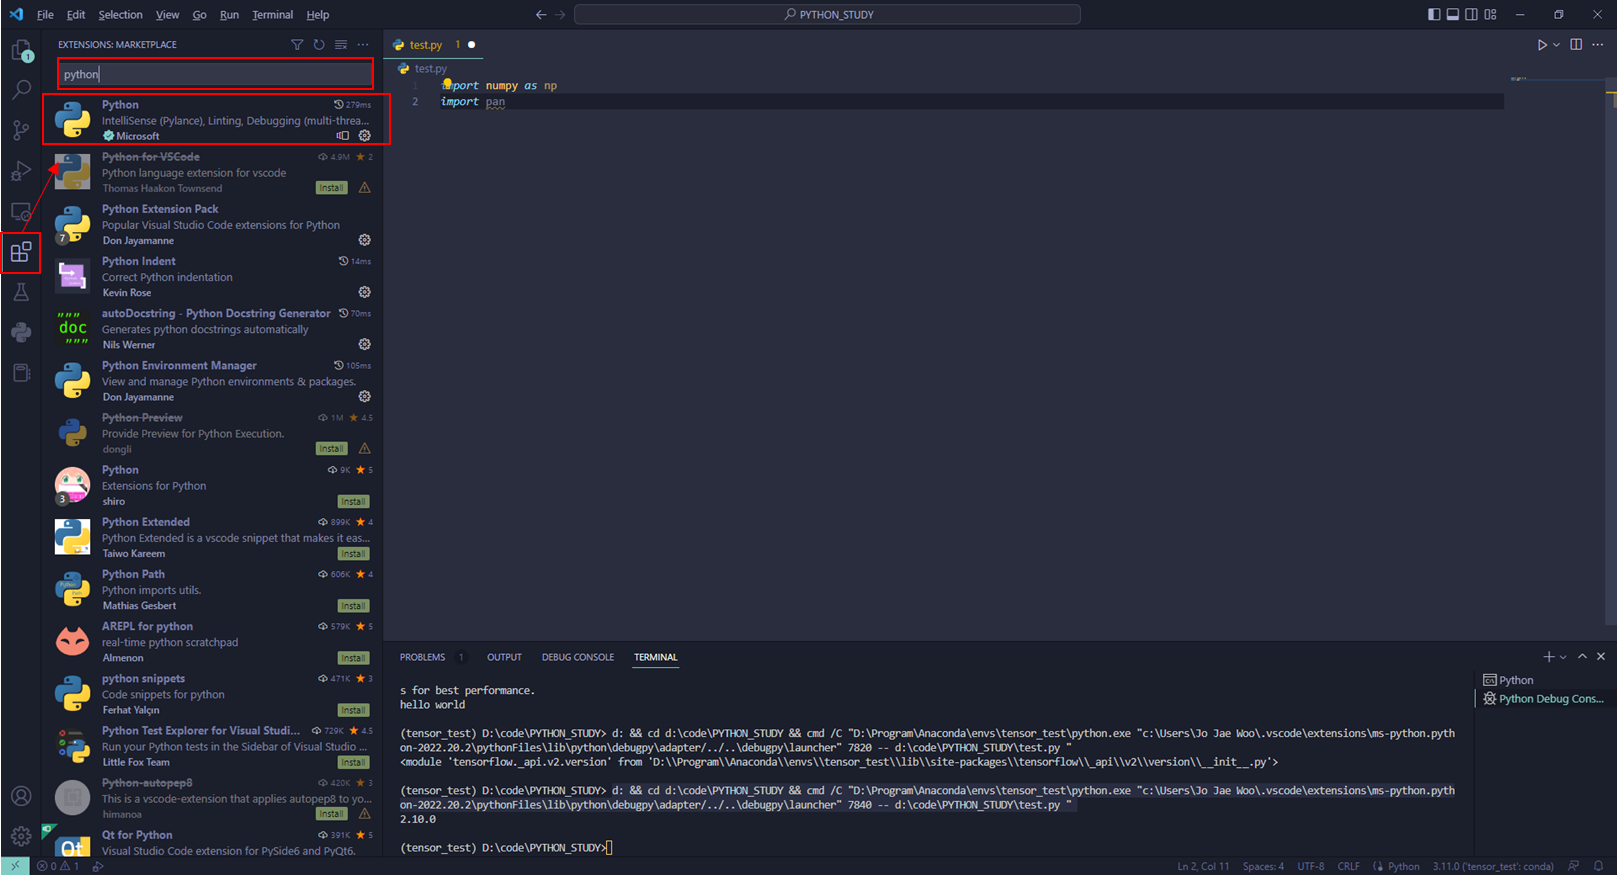Split the editor right
The width and height of the screenshot is (1617, 875).
tap(1576, 45)
